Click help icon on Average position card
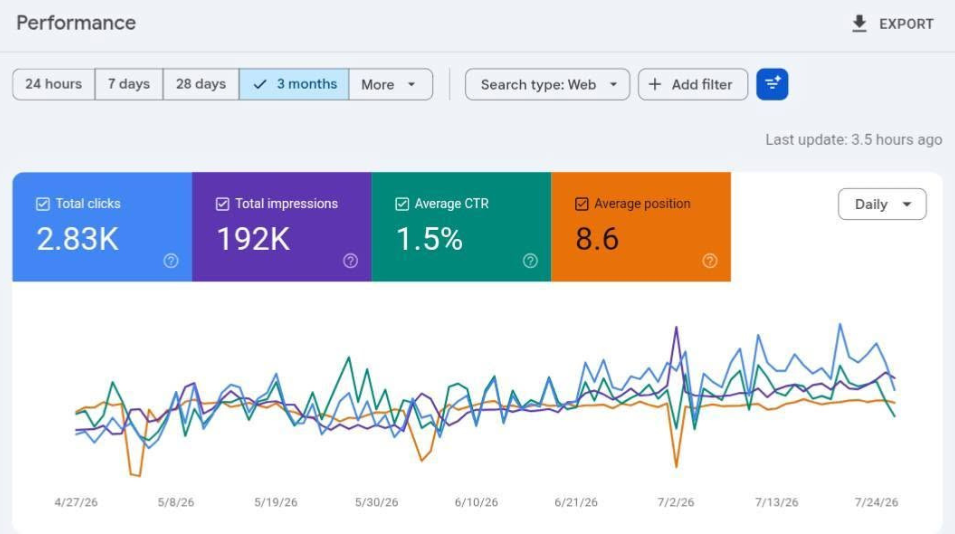The width and height of the screenshot is (955, 534). [x=710, y=261]
